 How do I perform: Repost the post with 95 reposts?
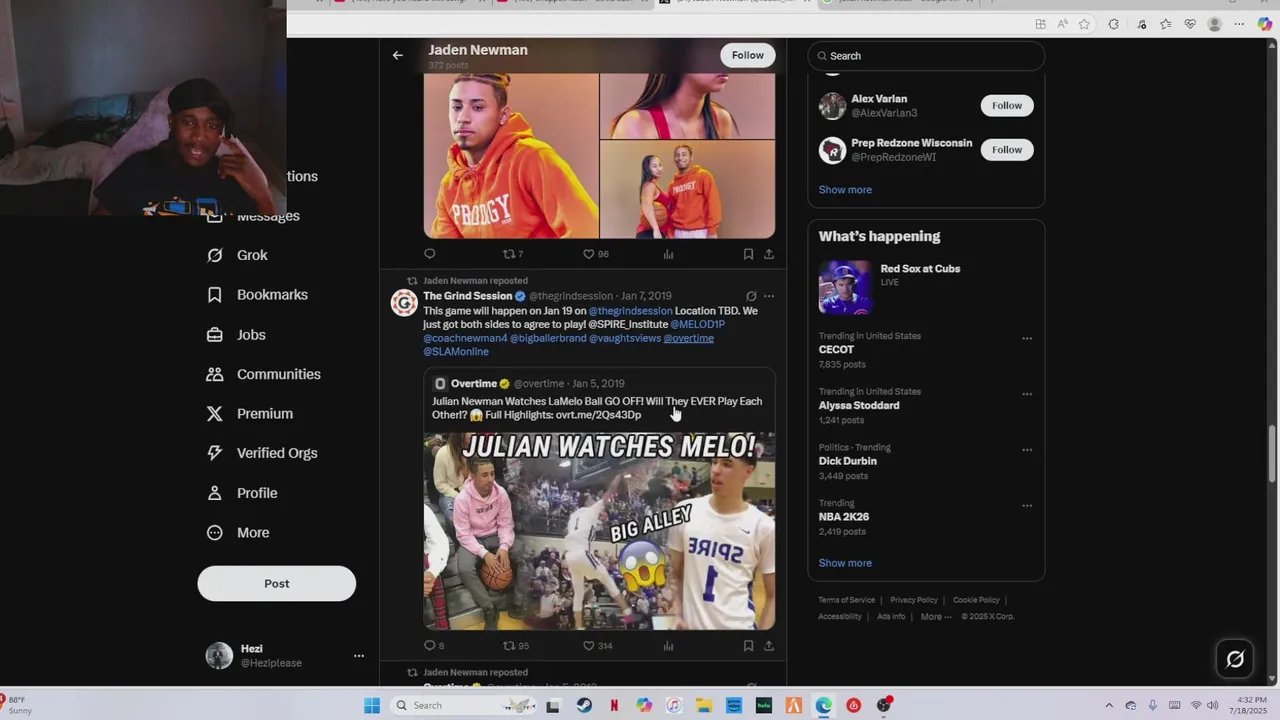516,646
